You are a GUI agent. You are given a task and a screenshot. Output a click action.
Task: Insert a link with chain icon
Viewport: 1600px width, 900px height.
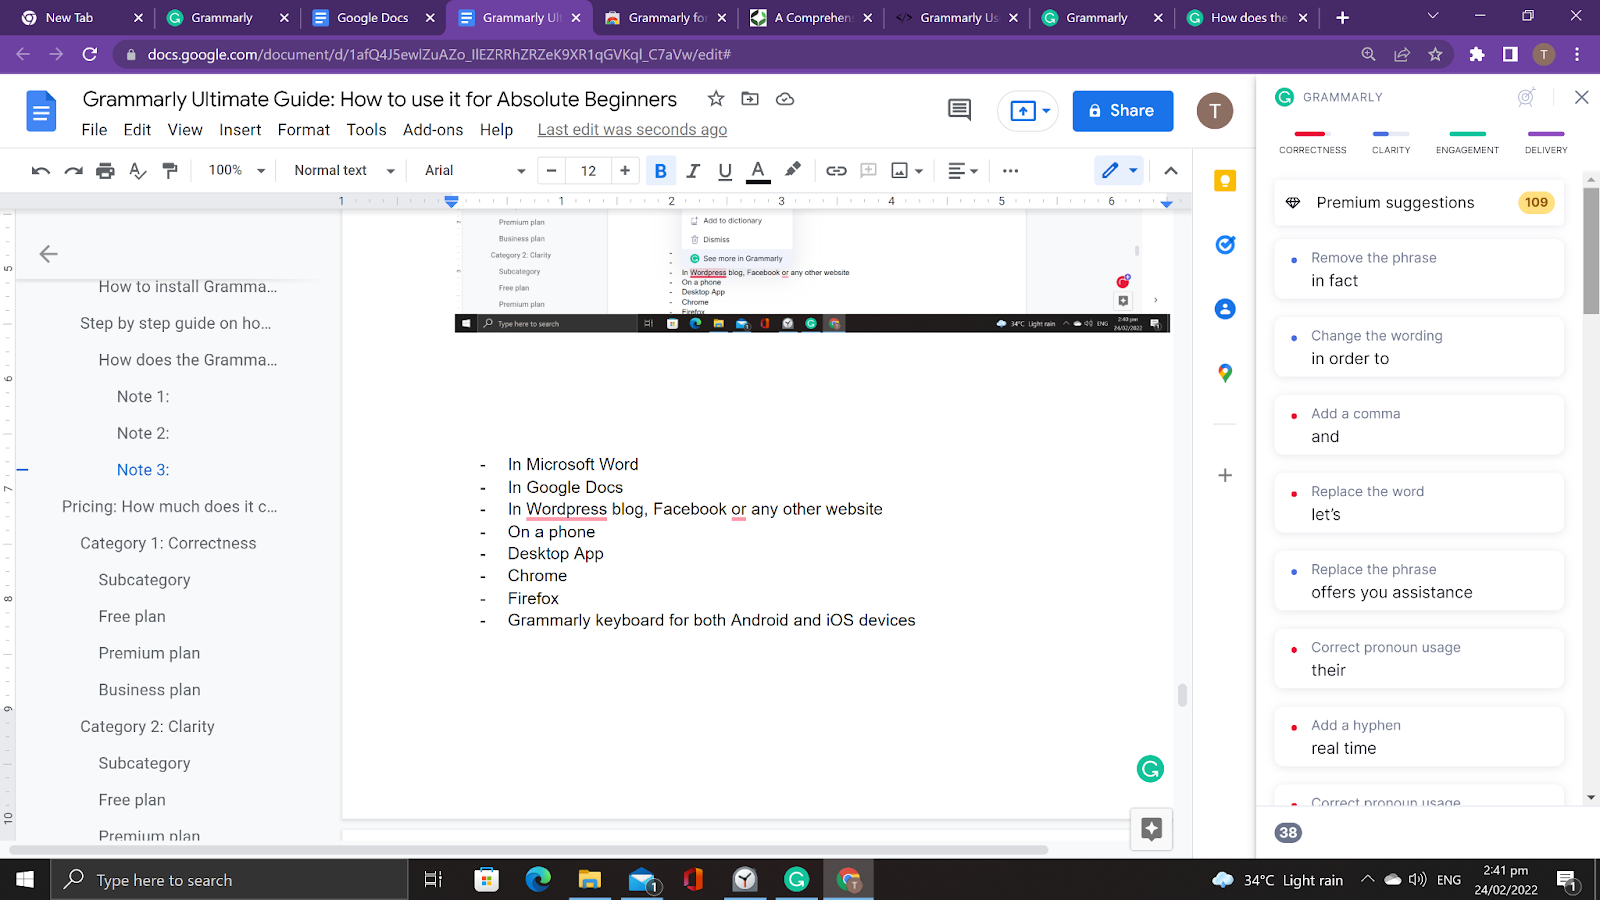pos(836,171)
